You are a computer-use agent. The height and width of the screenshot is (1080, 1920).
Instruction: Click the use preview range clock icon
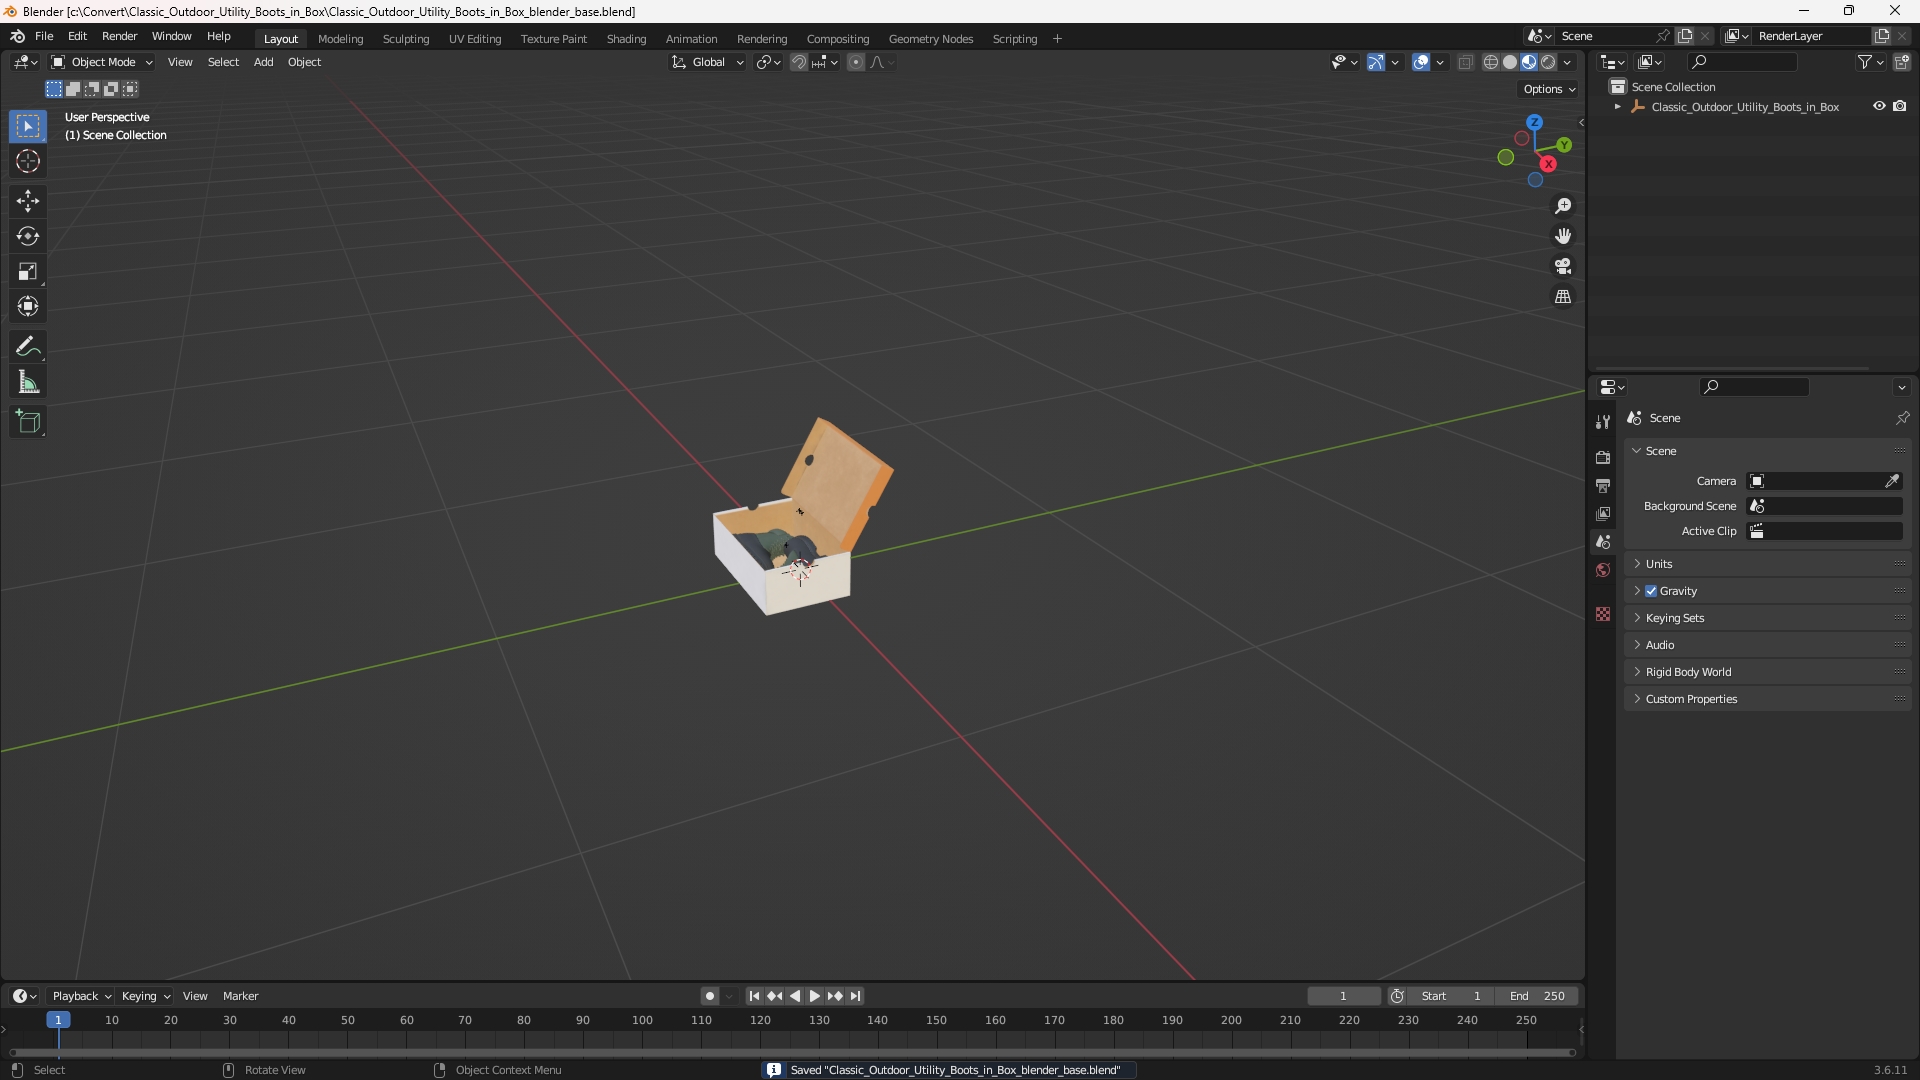[x=1397, y=996]
